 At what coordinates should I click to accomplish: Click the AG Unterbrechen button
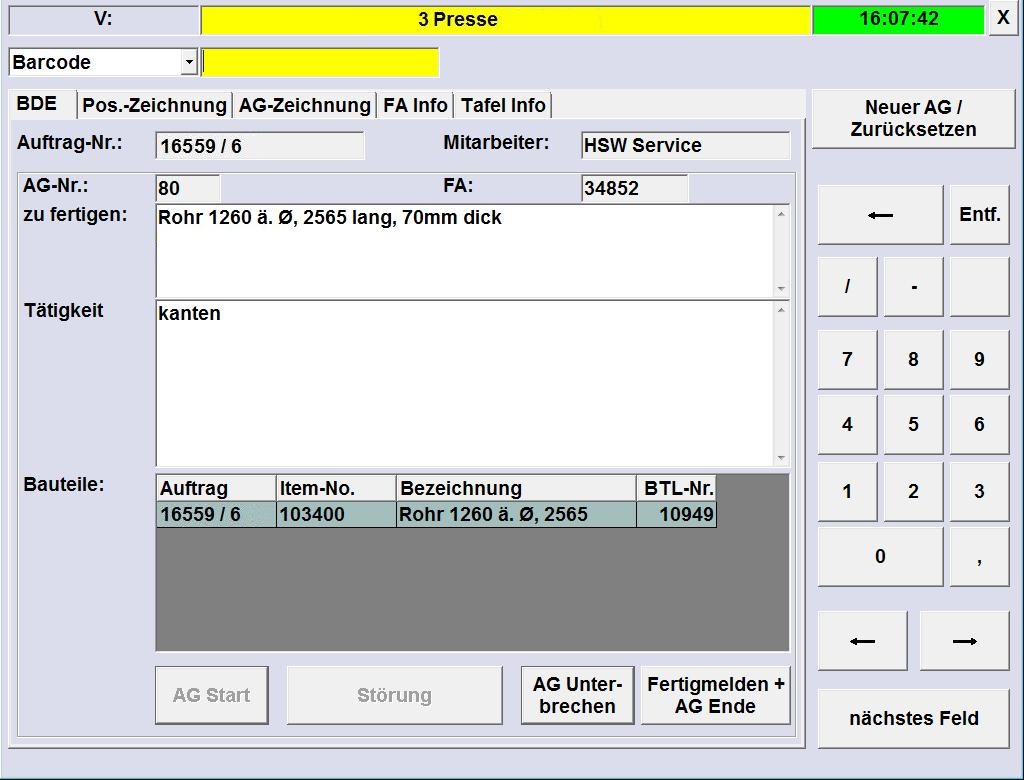click(577, 694)
